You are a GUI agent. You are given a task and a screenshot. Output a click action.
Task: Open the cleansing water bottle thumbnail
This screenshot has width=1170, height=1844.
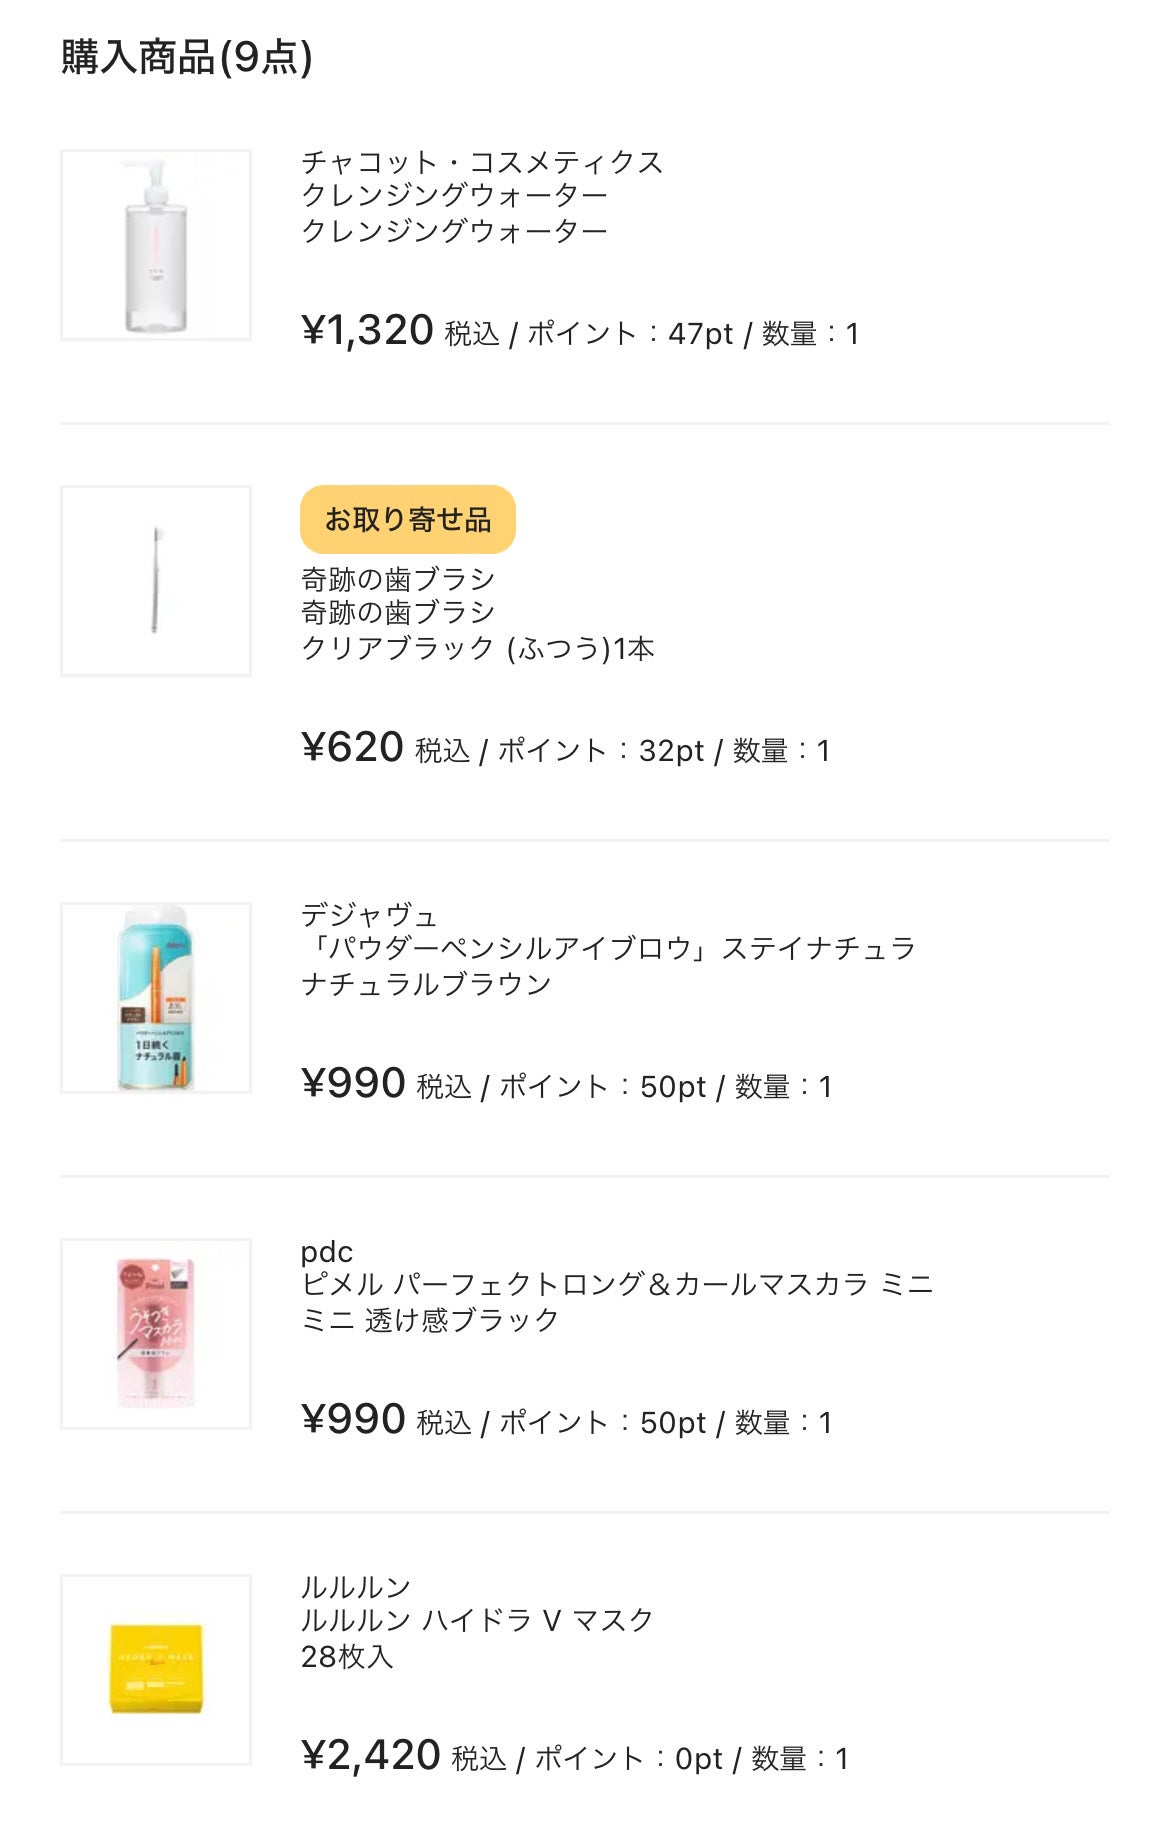(156, 245)
